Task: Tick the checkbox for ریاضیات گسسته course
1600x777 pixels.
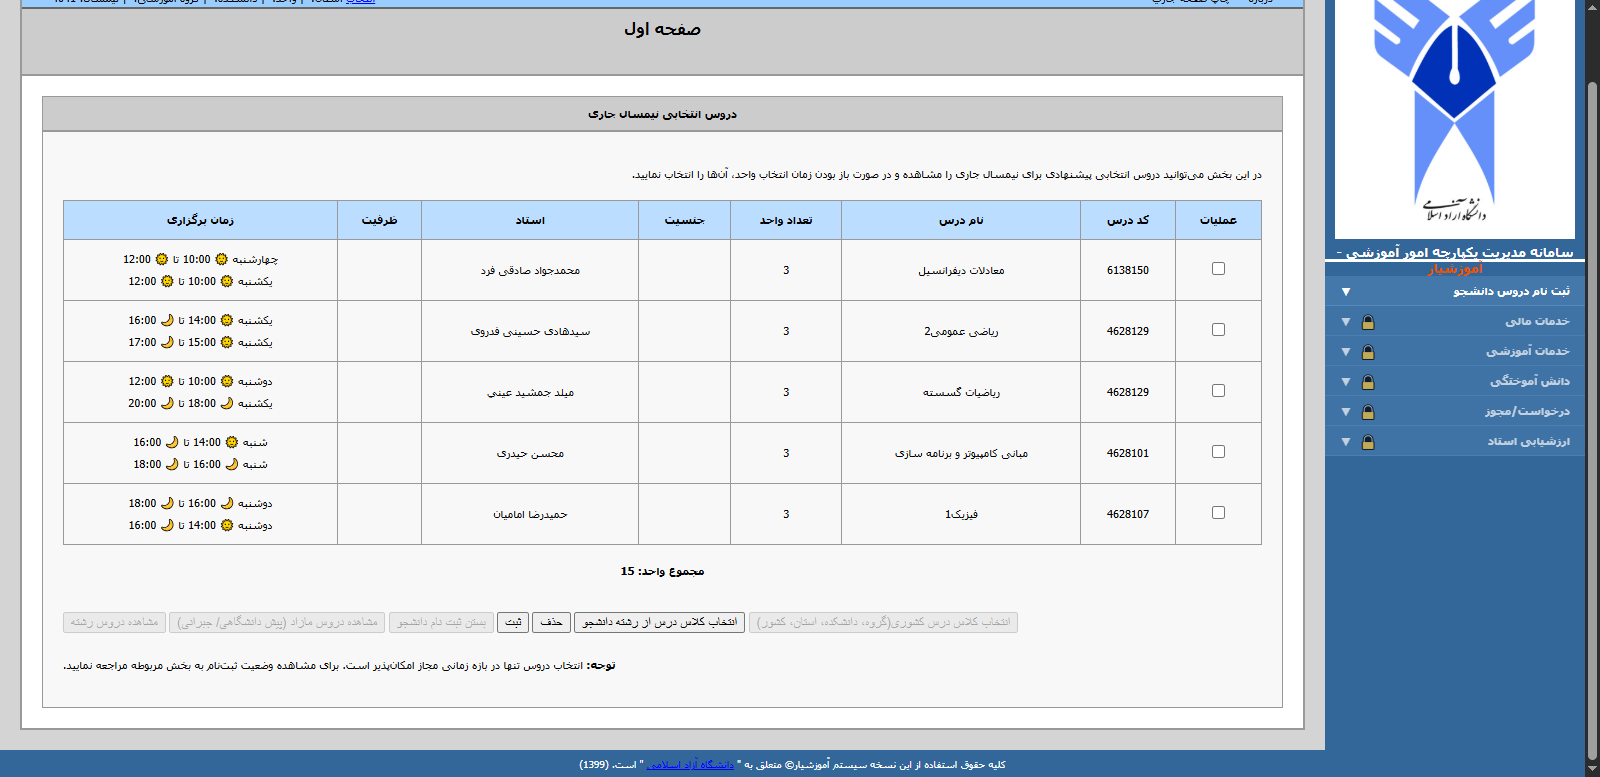Action: [1218, 390]
